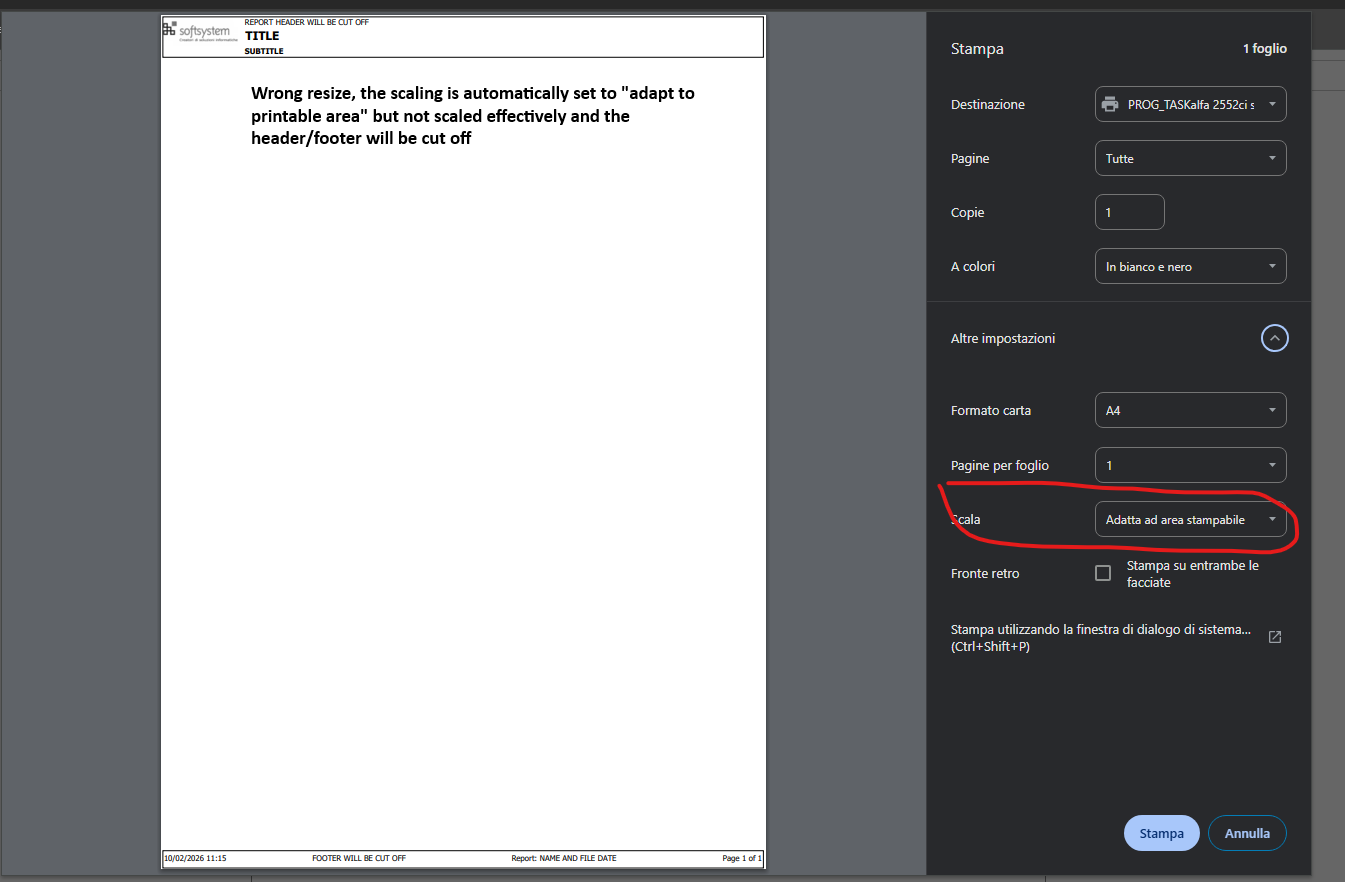Collapse Altre impostazioni with the chevron button
Image resolution: width=1345 pixels, height=882 pixels.
(x=1274, y=338)
